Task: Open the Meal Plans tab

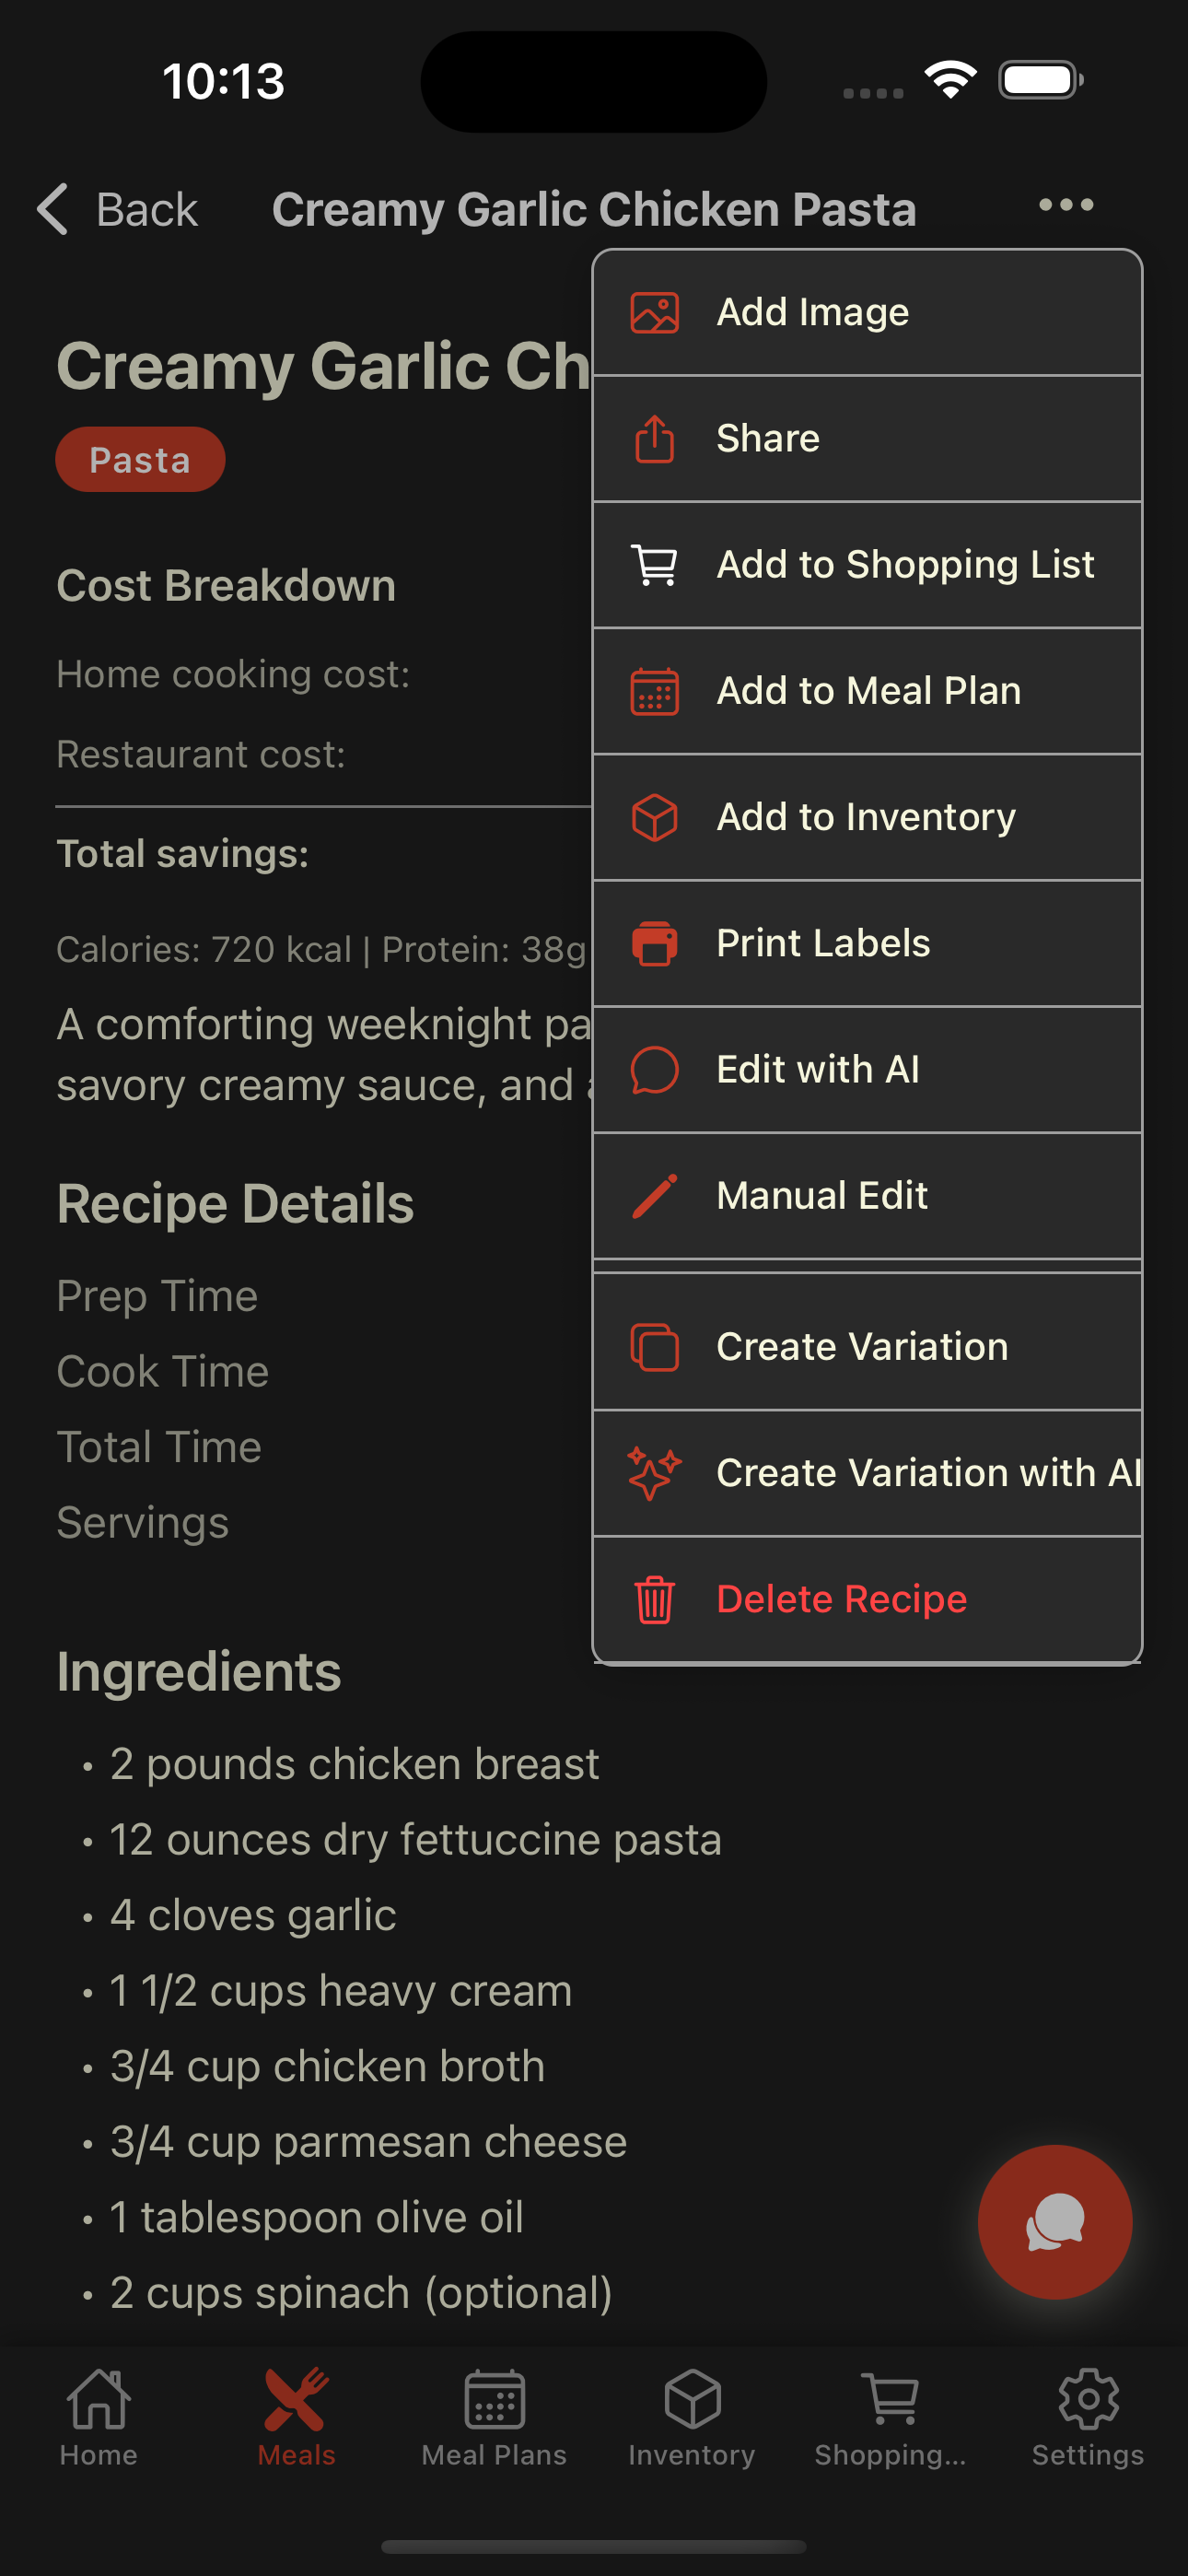Action: [x=494, y=2416]
